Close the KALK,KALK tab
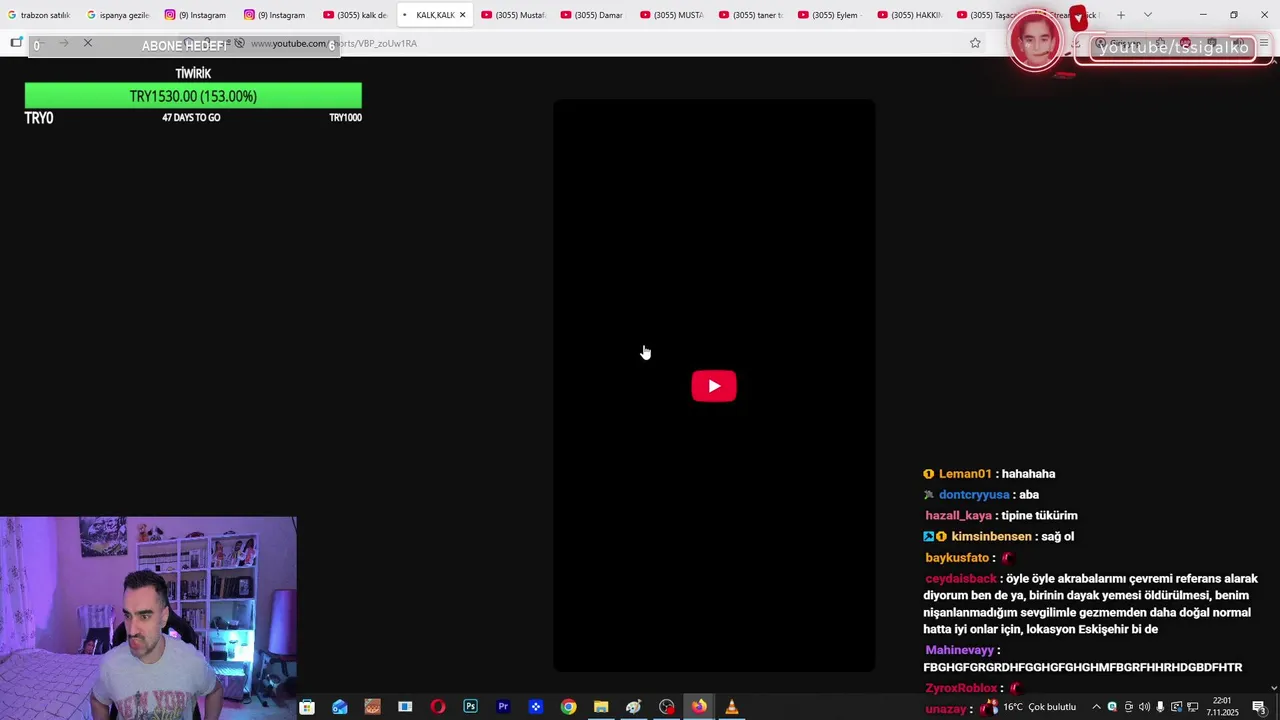This screenshot has height=720, width=1280. (462, 15)
